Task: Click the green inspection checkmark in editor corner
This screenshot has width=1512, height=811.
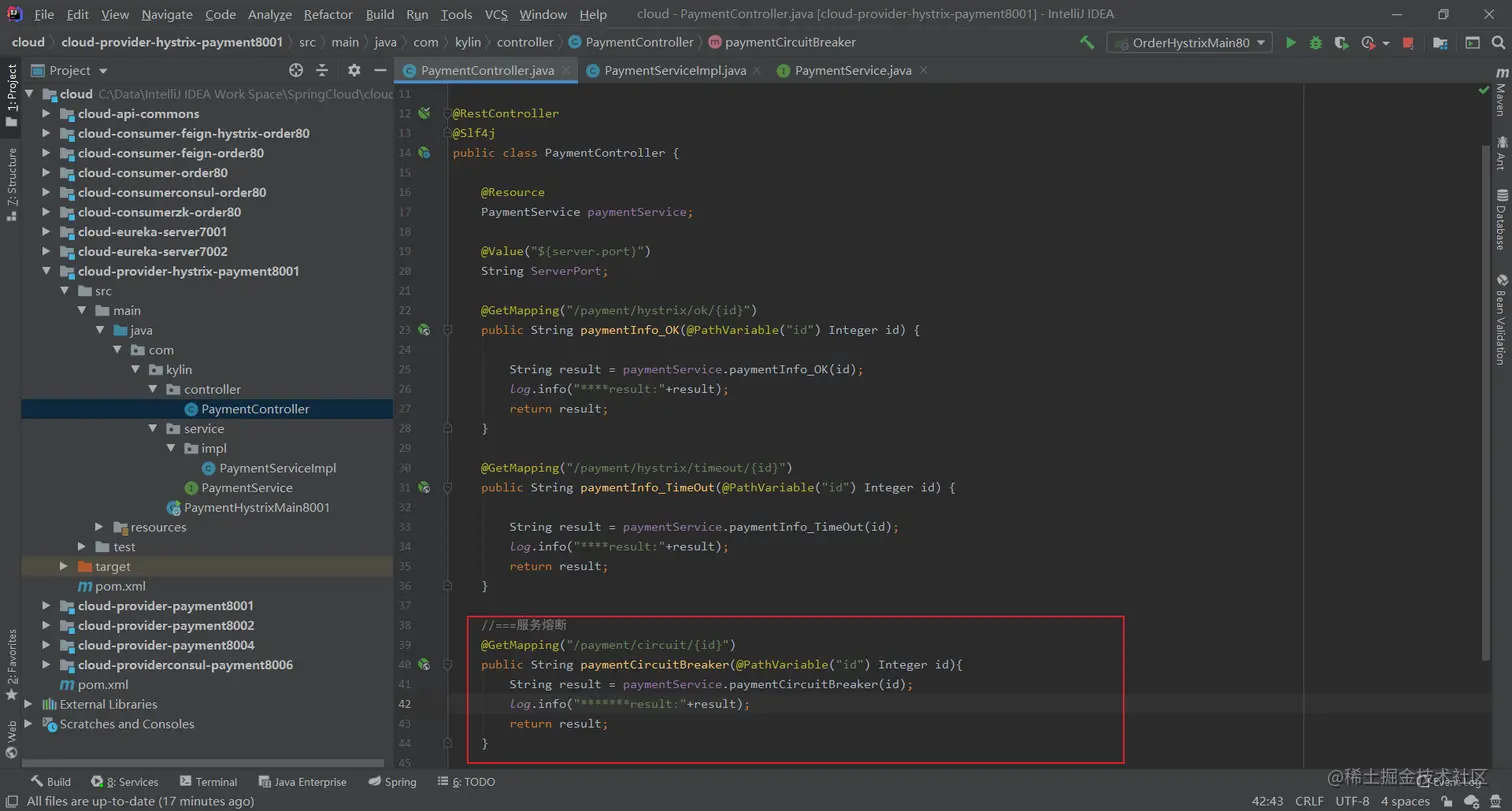Action: [x=1484, y=91]
